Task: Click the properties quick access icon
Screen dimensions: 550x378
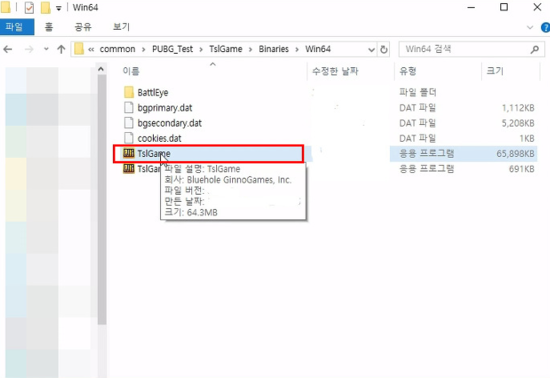Action: (x=29, y=7)
